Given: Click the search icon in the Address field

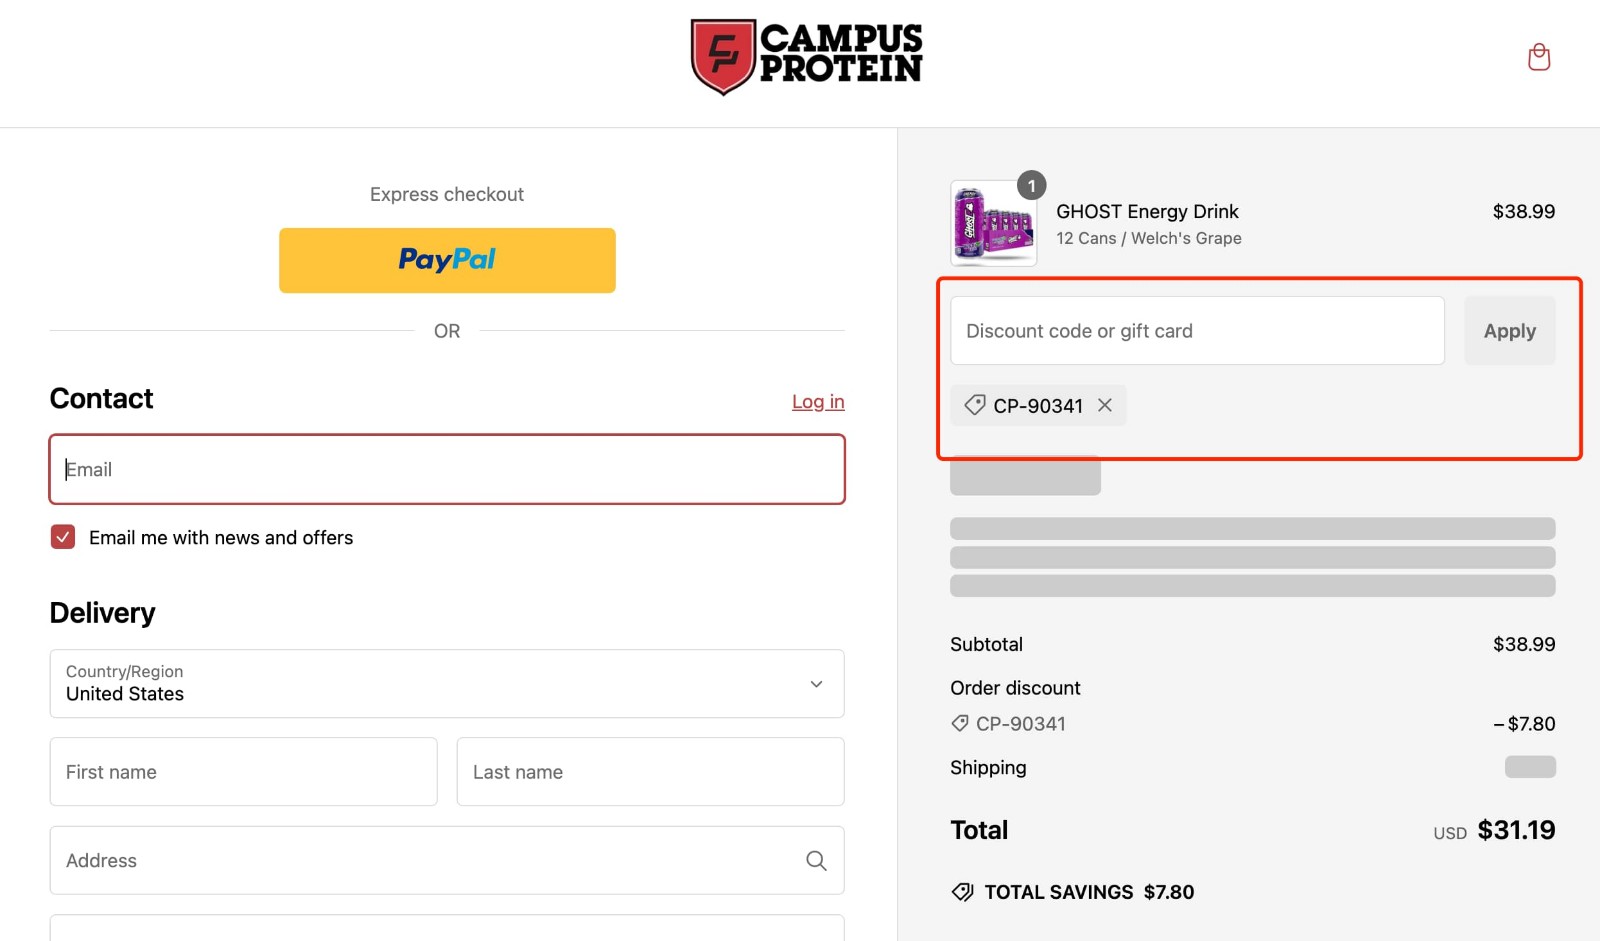Looking at the screenshot, I should (x=815, y=860).
